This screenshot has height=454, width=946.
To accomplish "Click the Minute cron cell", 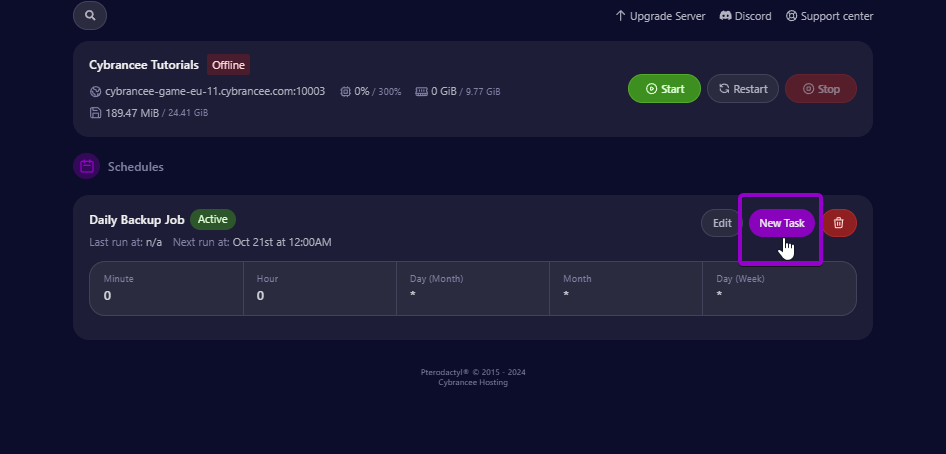I will tap(167, 288).
